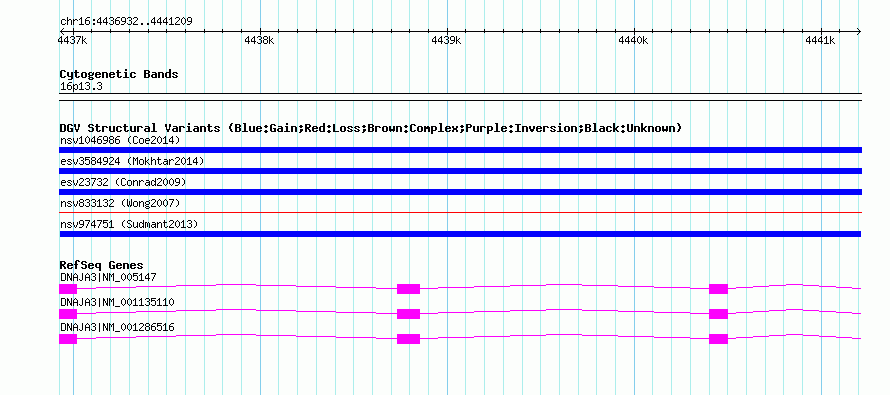Image resolution: width=890 pixels, height=395 pixels.
Task: Click the chr16:4436932..4441209 region label
Action: pos(126,22)
